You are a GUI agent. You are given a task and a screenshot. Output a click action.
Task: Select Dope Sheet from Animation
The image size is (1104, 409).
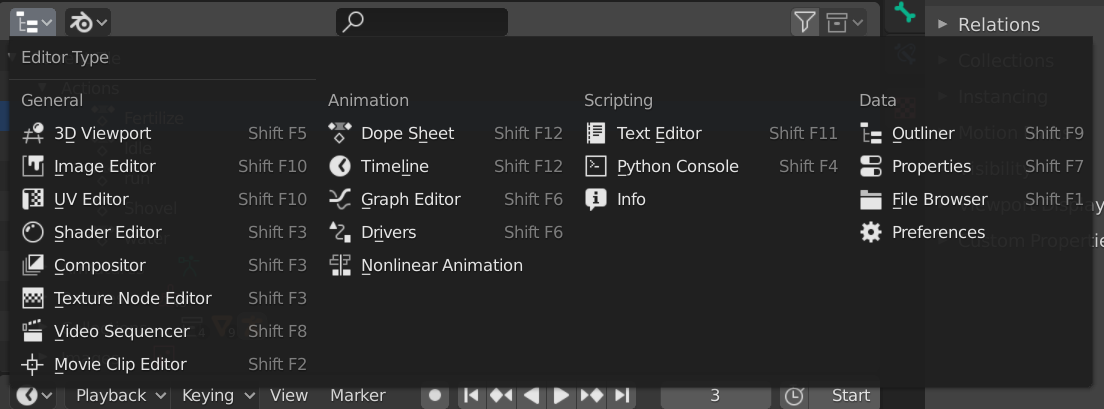[x=446, y=133]
